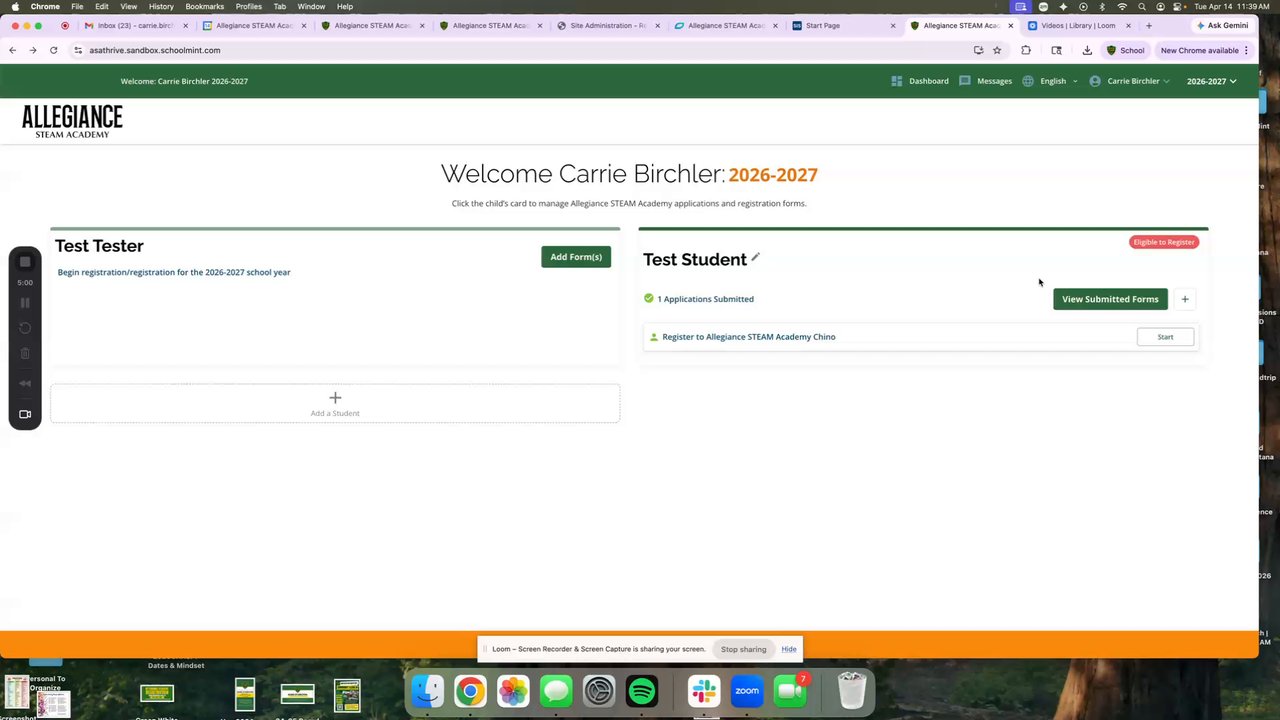Click the address bar URL field
The width and height of the screenshot is (1280, 720).
(x=520, y=50)
